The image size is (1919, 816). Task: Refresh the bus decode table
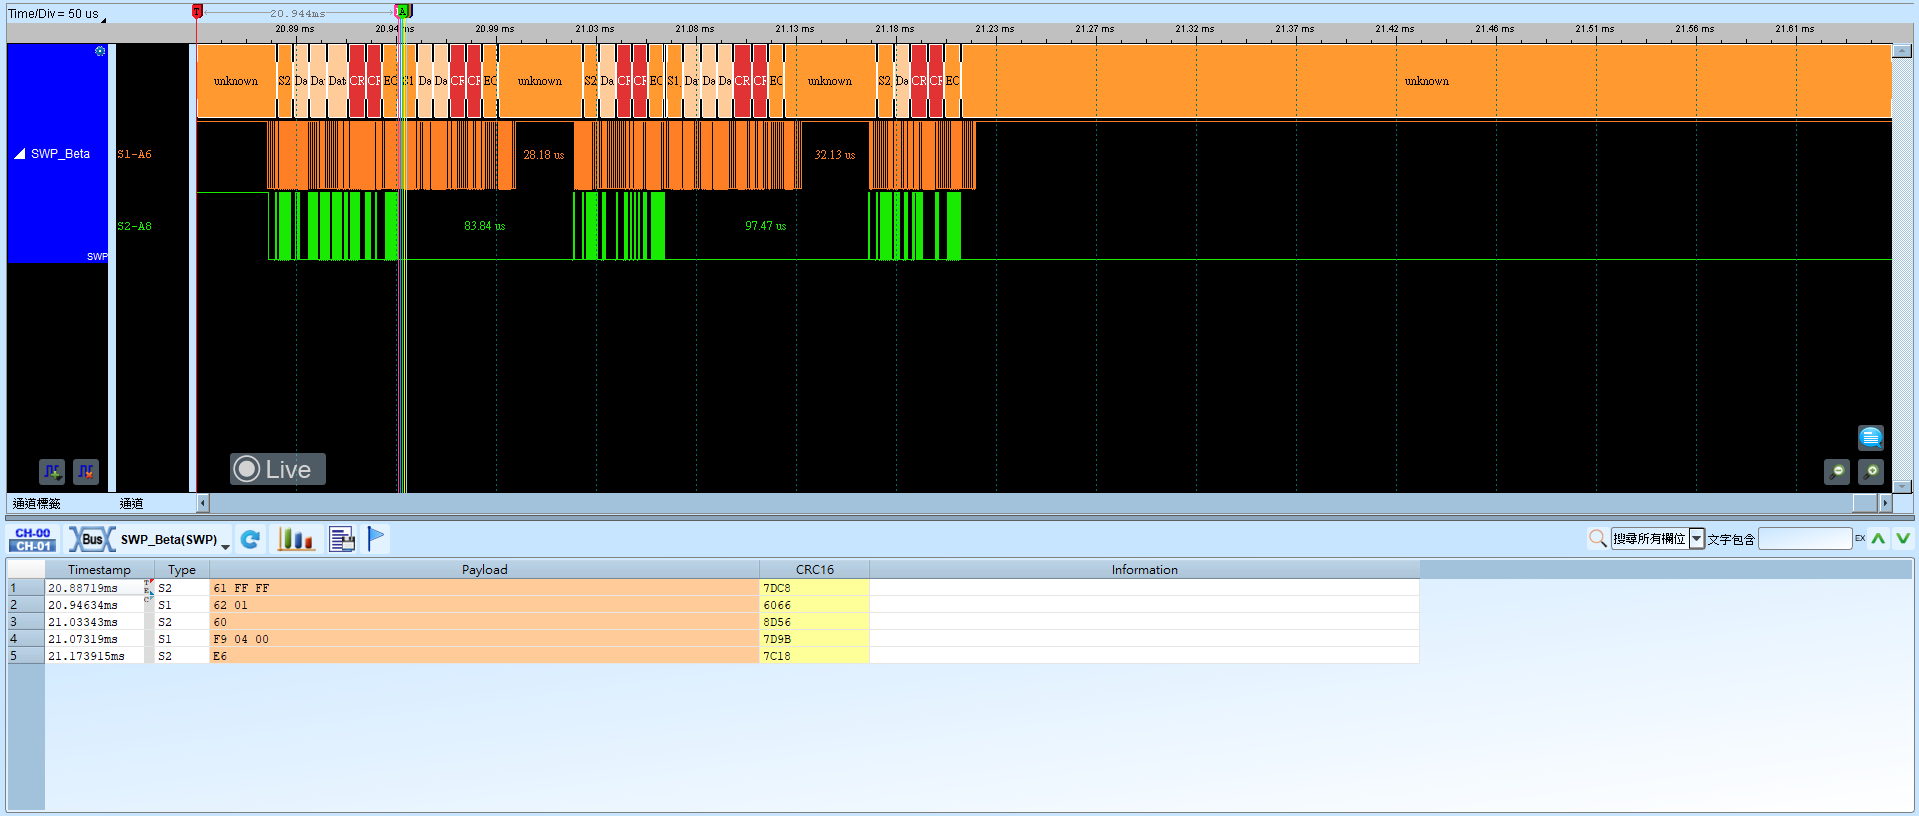pyautogui.click(x=250, y=539)
